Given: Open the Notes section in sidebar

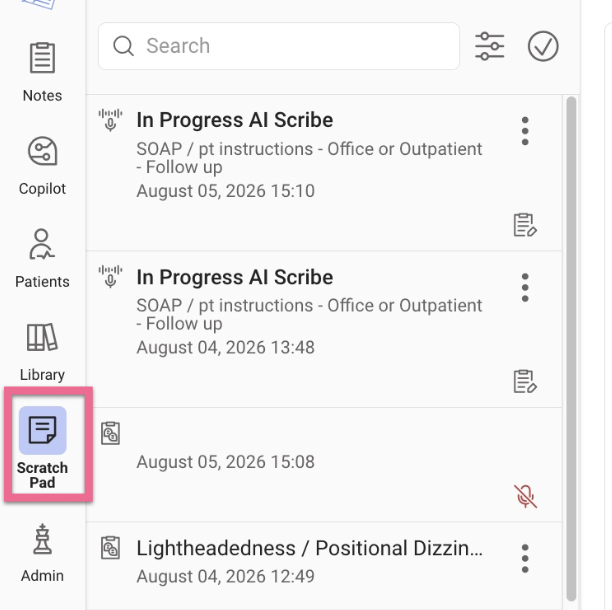Looking at the screenshot, I should tap(42, 72).
